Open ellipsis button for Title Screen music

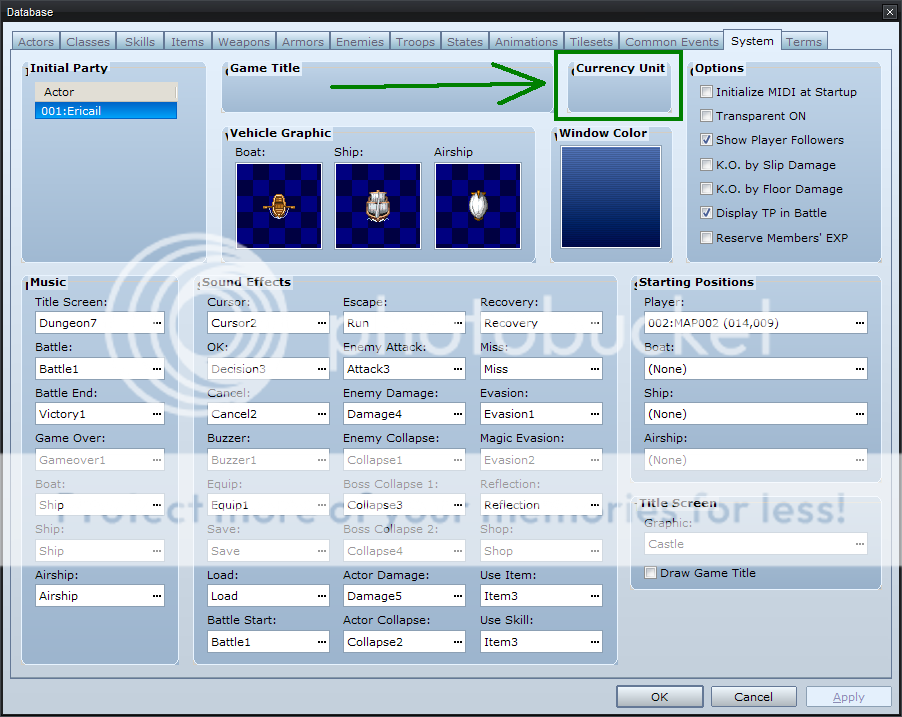[x=156, y=324]
